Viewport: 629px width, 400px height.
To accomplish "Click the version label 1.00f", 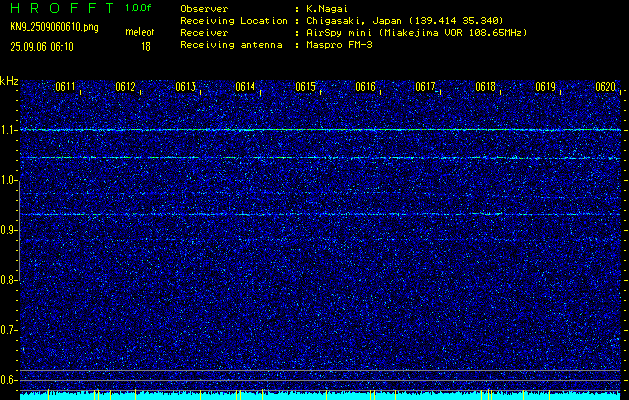I will pyautogui.click(x=138, y=8).
